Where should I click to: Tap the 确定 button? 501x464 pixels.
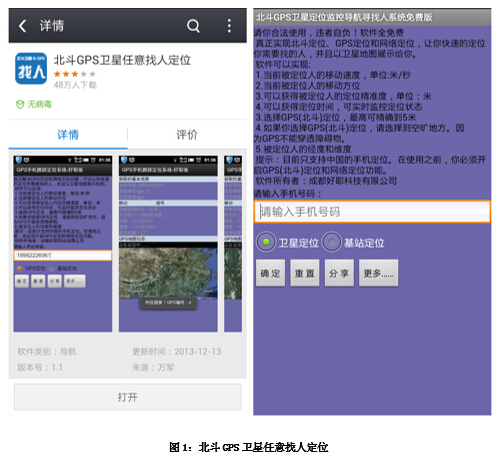271,273
